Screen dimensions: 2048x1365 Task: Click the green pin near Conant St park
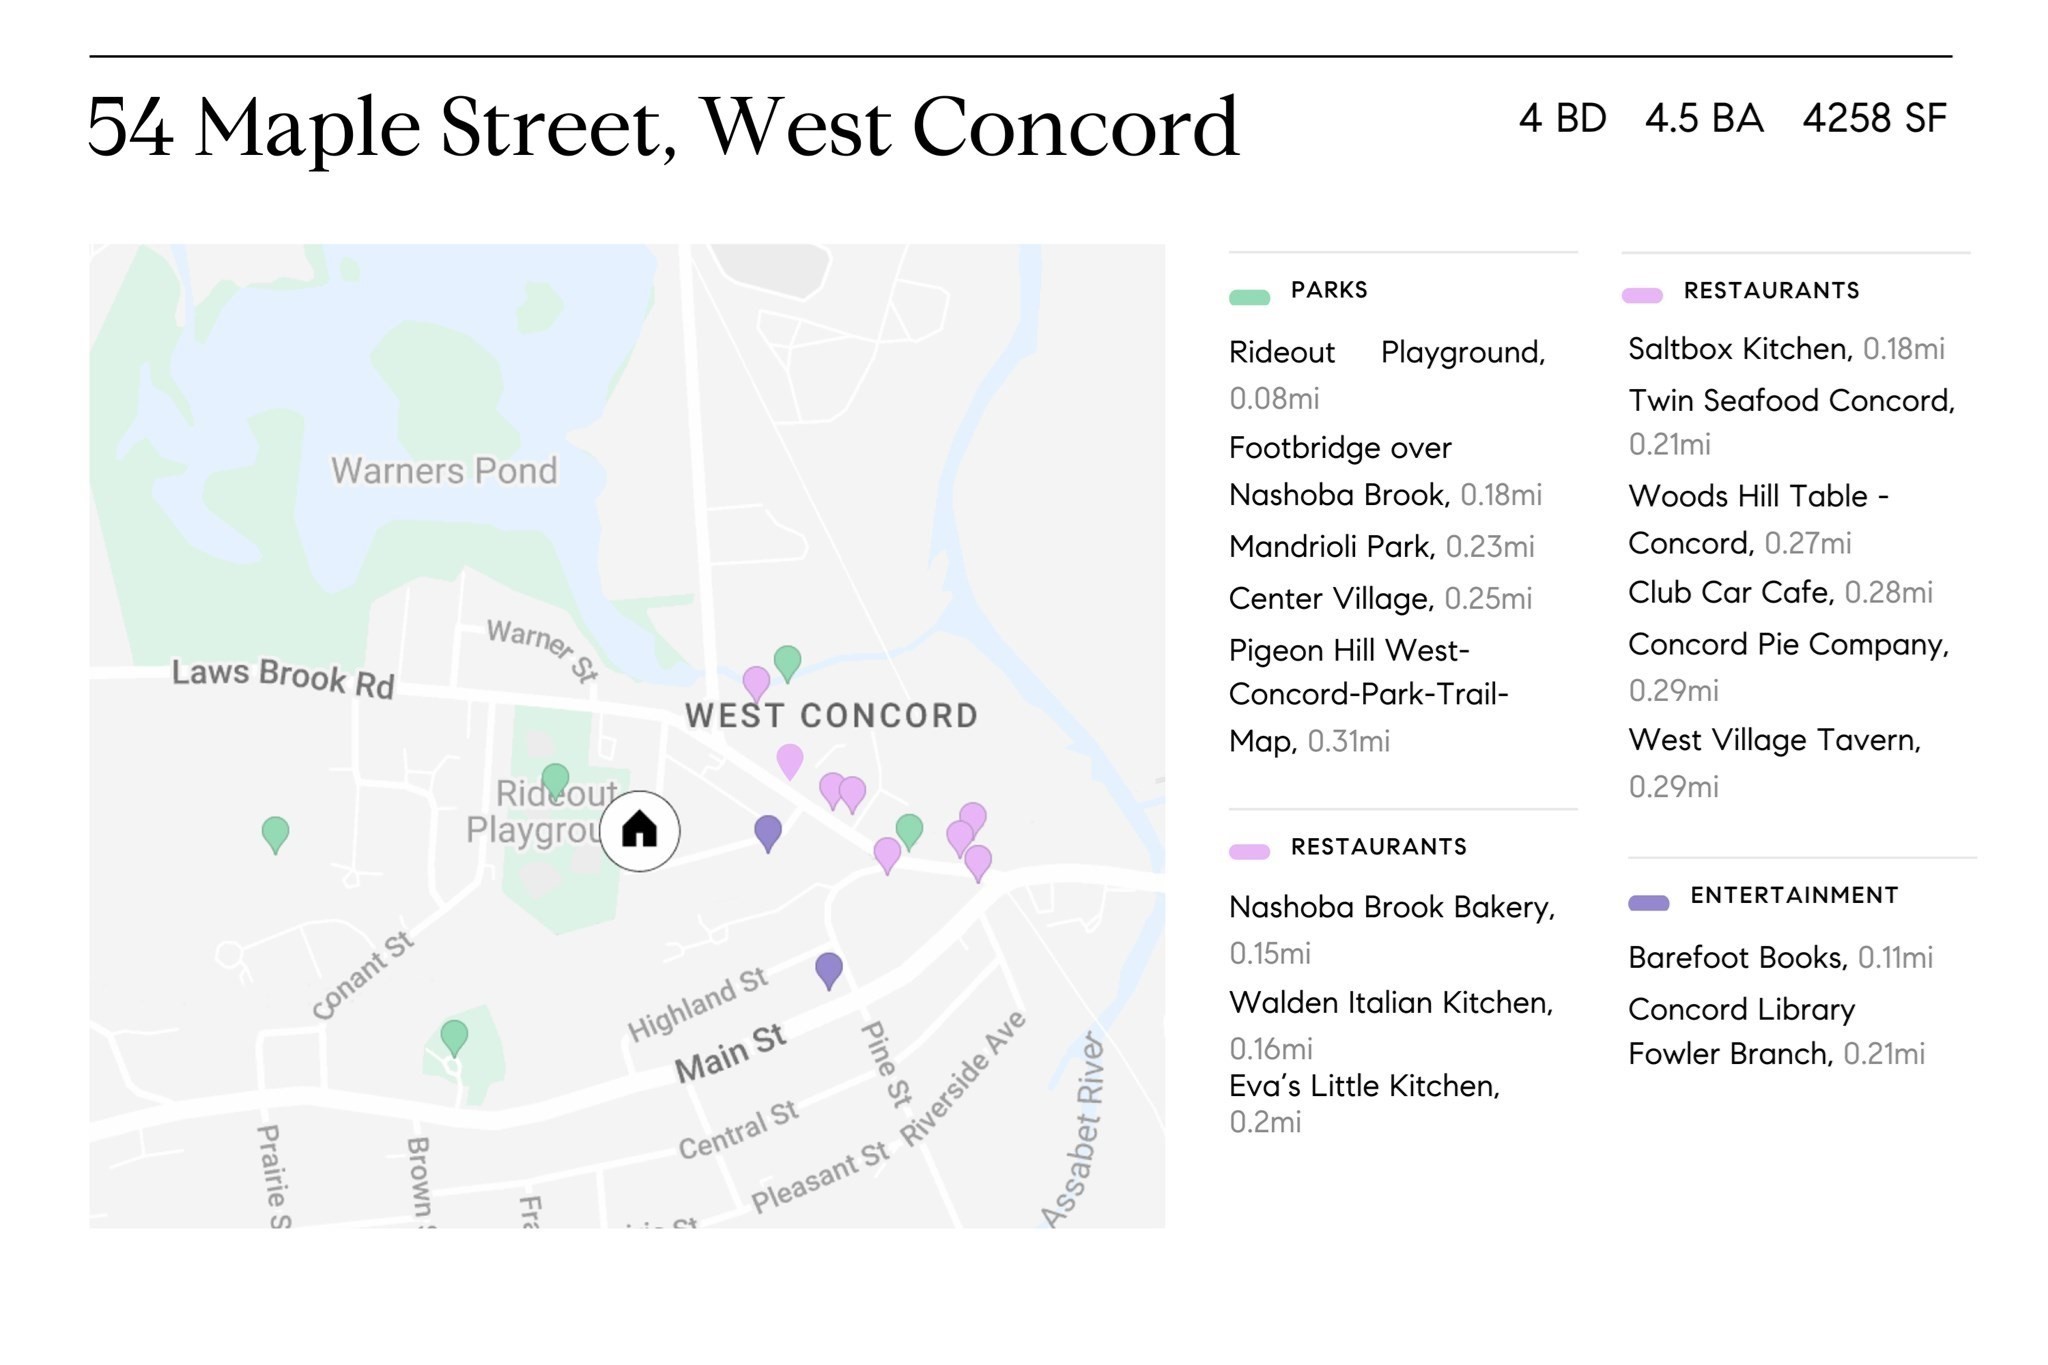[454, 1036]
